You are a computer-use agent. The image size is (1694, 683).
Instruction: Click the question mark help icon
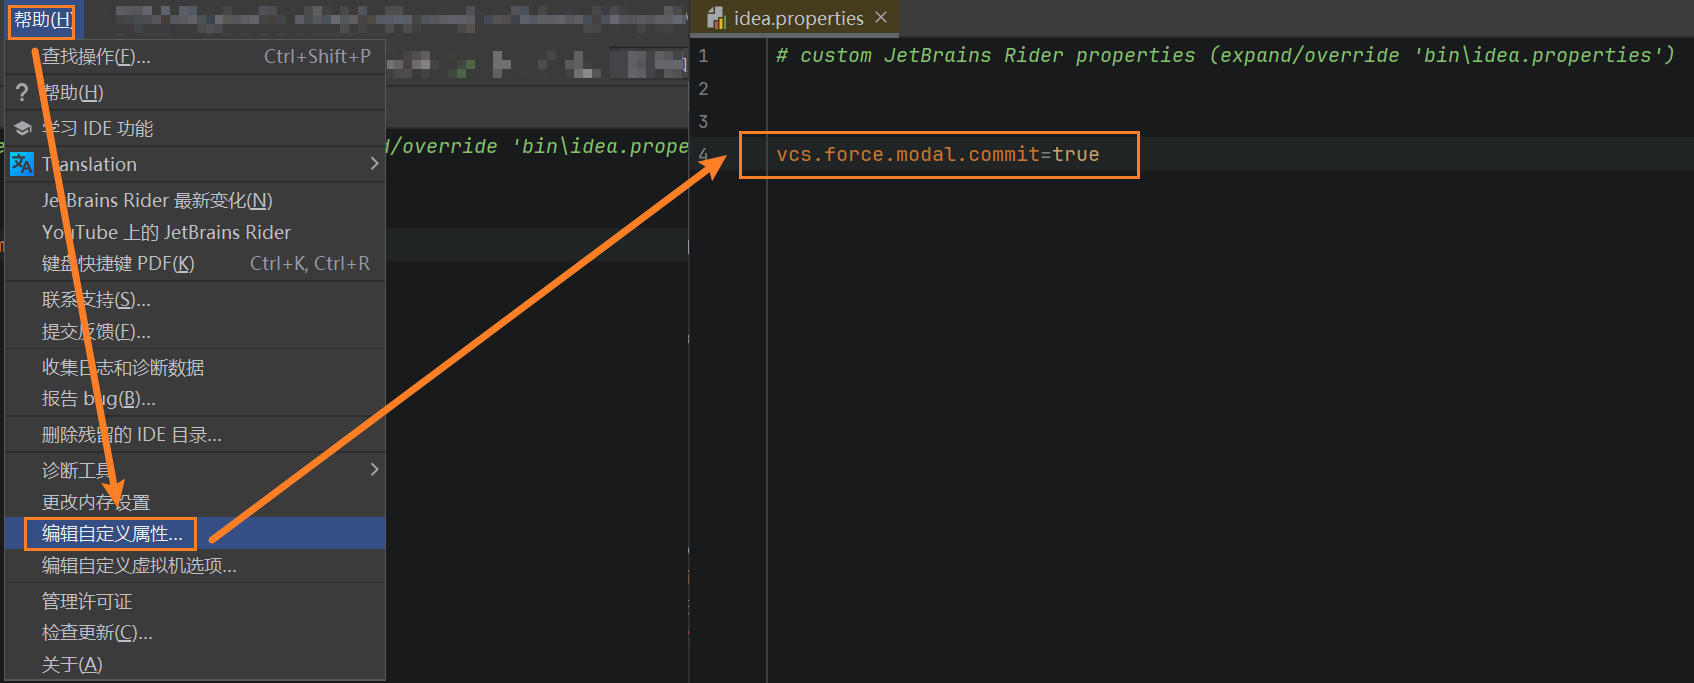pos(22,93)
